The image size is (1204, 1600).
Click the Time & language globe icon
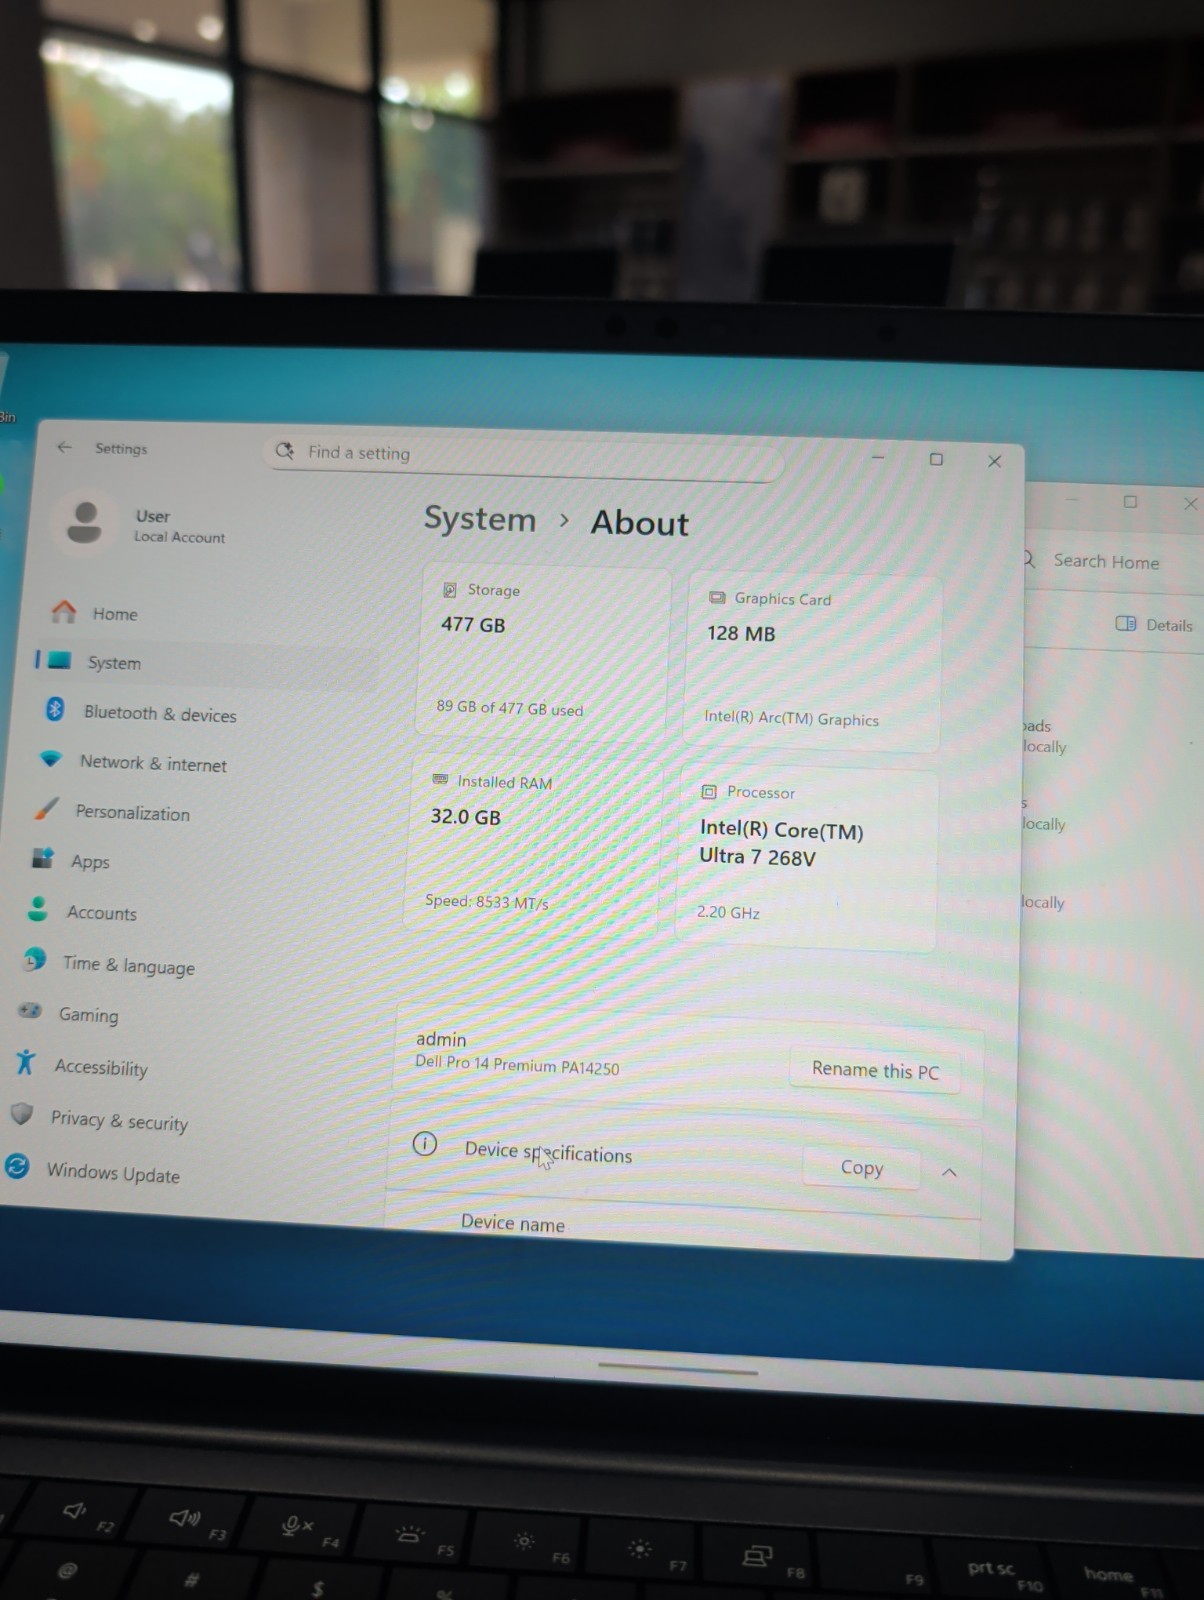coord(35,960)
